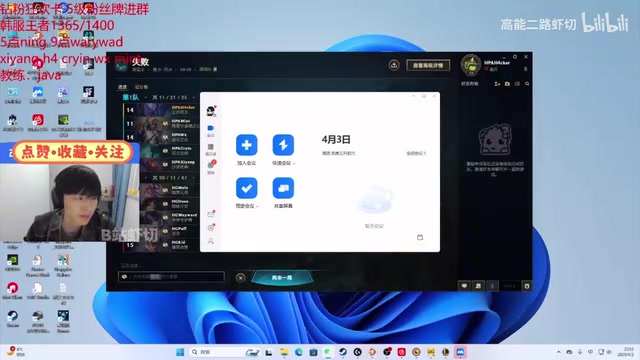Click the round X button beside Play Again
Screen dimensions: 640x360
pyautogui.click(x=240, y=278)
